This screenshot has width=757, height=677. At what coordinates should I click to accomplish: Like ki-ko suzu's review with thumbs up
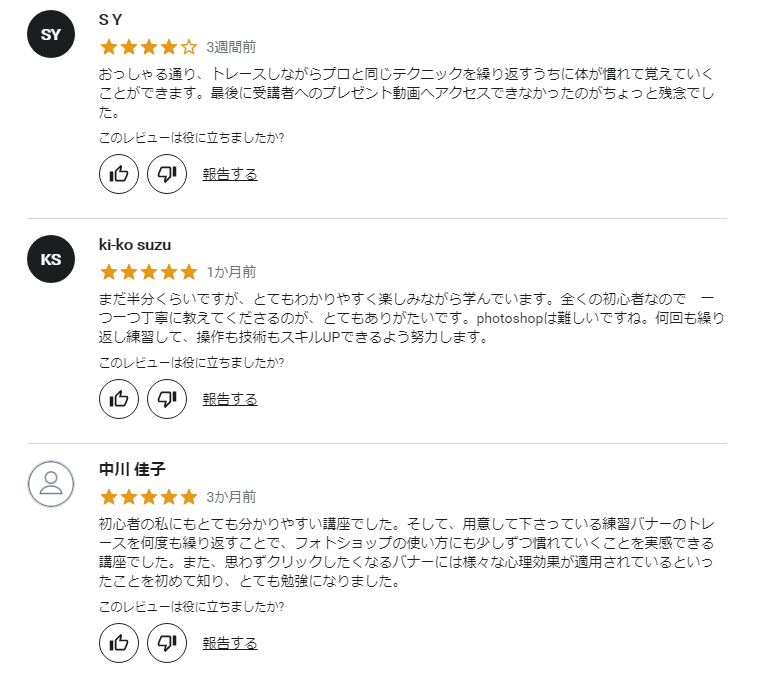(119, 399)
